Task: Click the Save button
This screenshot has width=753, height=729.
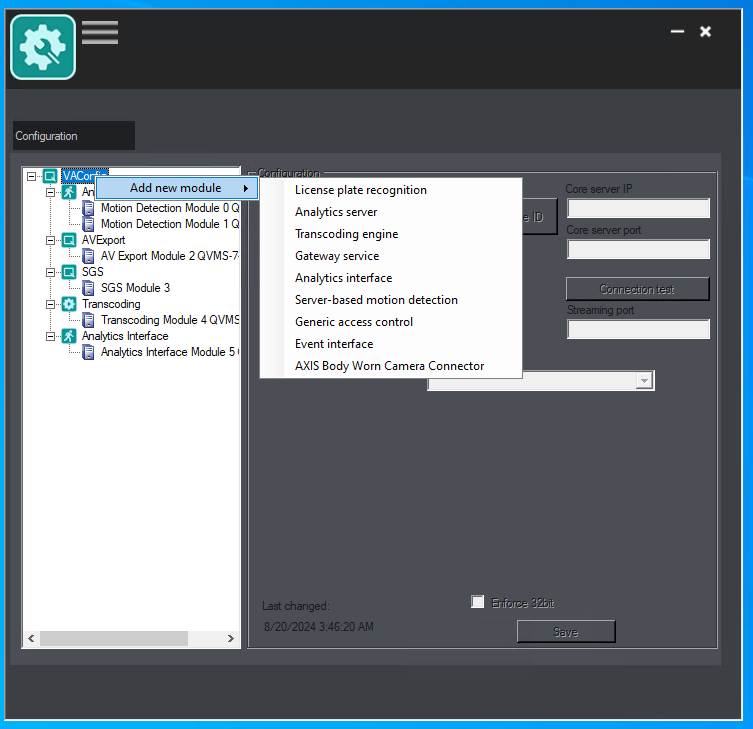Action: [566, 632]
